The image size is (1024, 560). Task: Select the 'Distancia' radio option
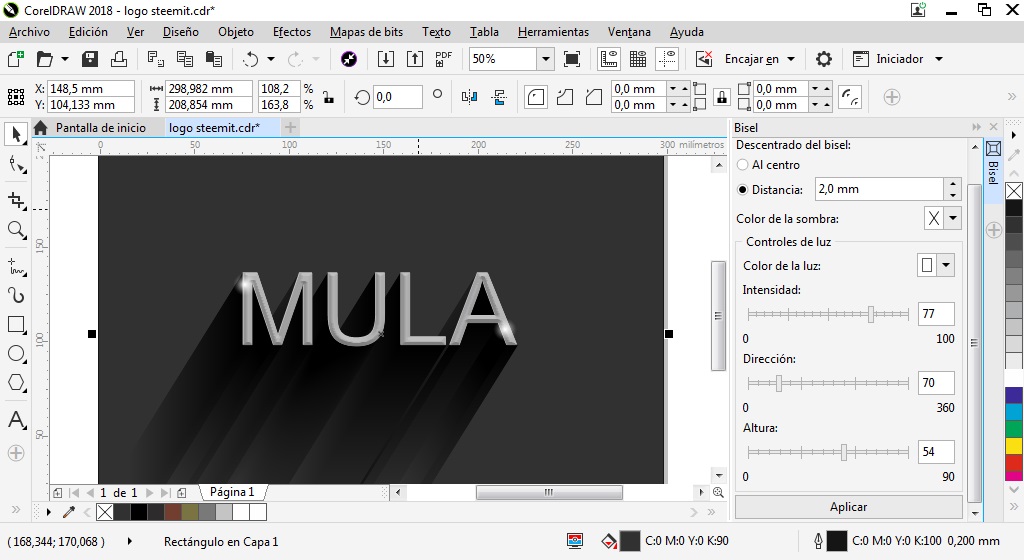pos(742,190)
